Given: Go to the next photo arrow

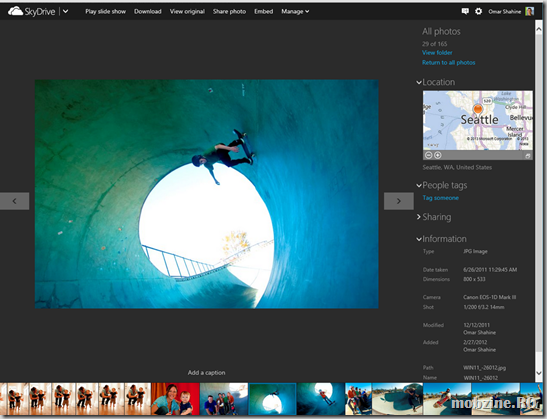Looking at the screenshot, I should click(x=399, y=201).
